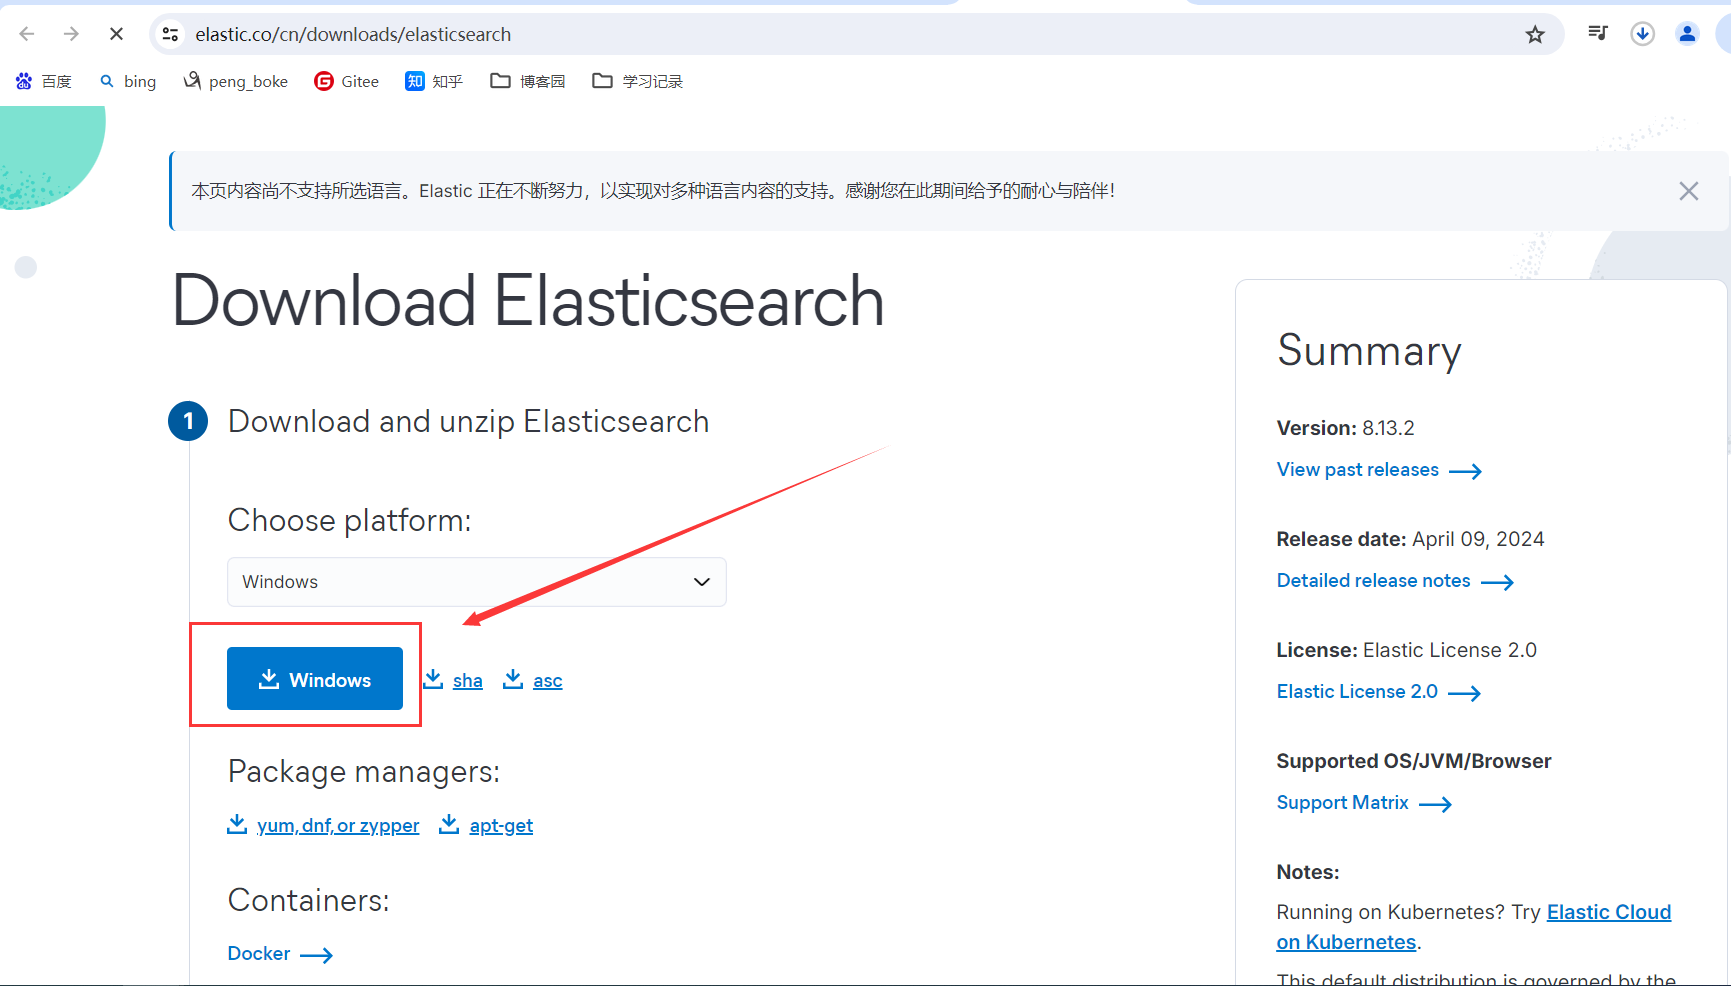
Task: Open the peng_boke bookmark
Action: pyautogui.click(x=236, y=81)
